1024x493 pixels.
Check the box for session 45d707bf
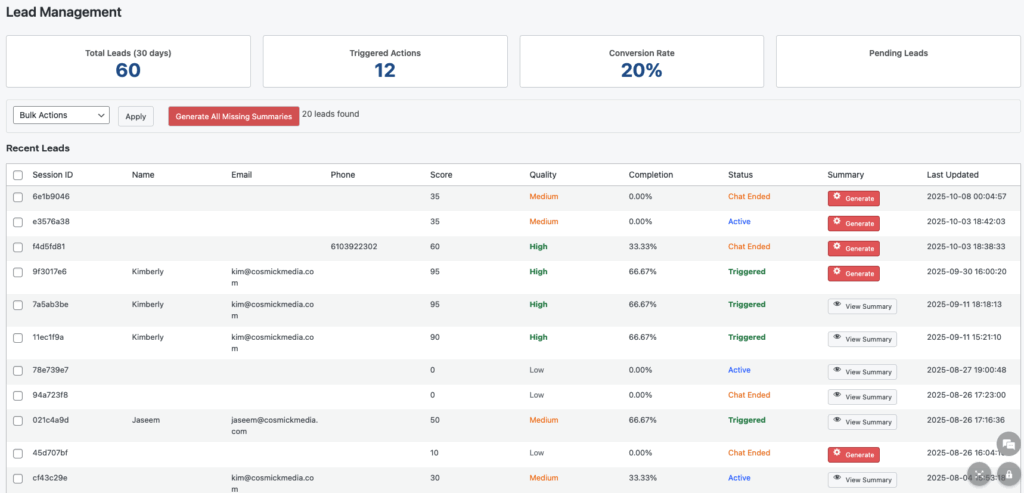(18, 453)
